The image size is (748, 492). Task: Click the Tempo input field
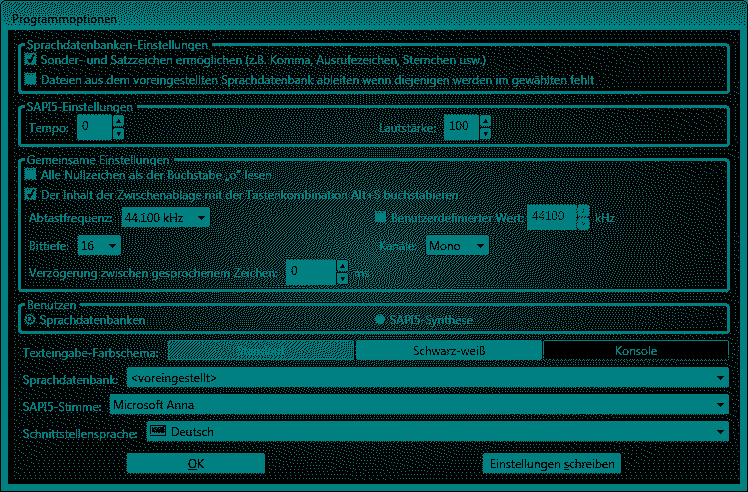(95, 127)
